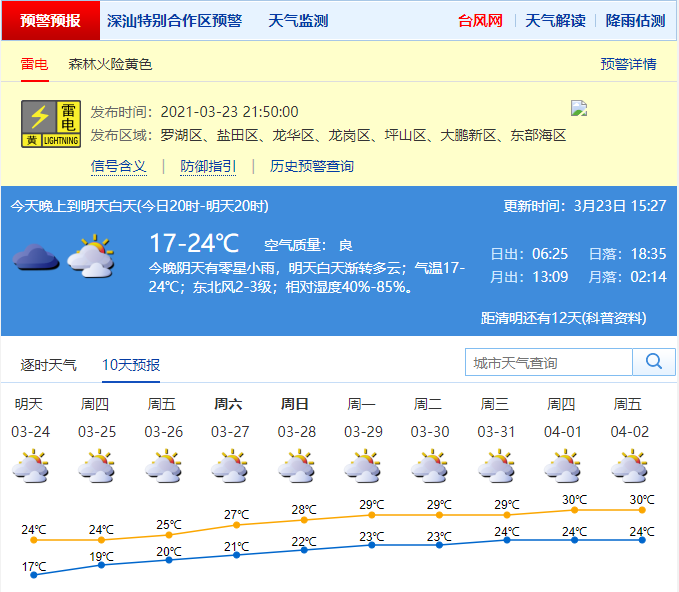Screen dimensions: 679x592
Task: Open the 森林火险黄色 warning tab
Action: coord(110,64)
